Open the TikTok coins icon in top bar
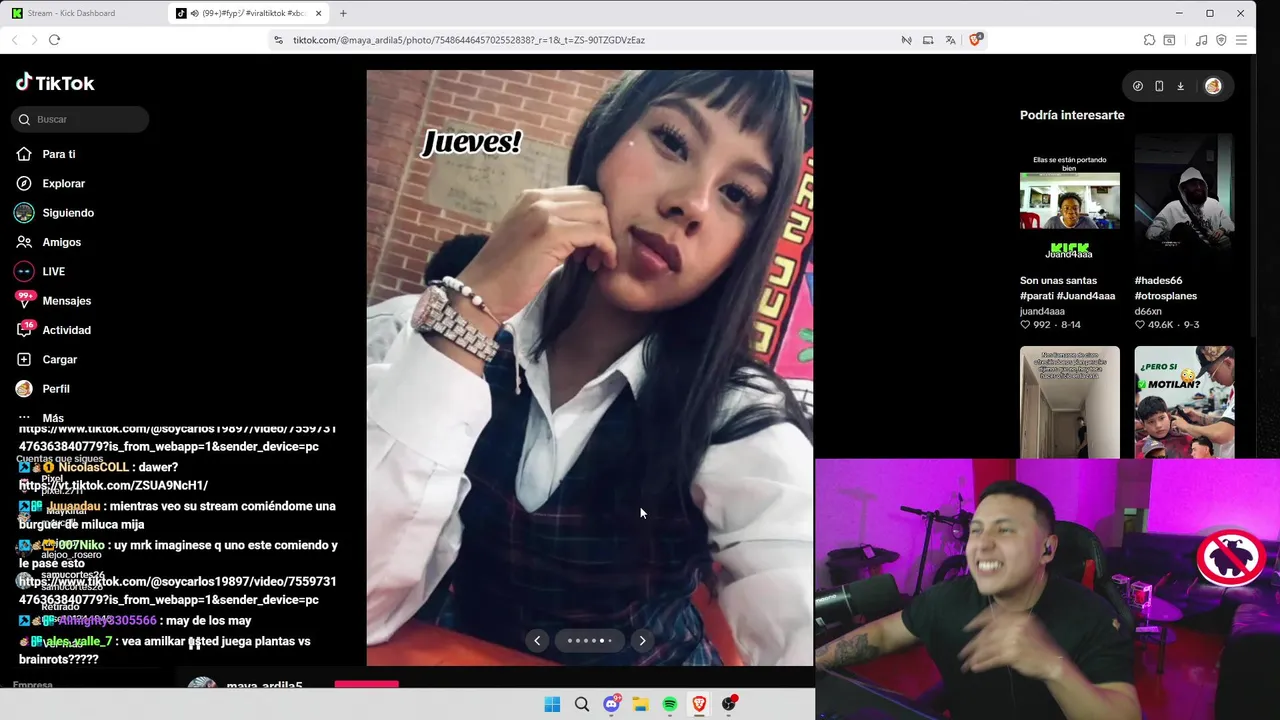The height and width of the screenshot is (720, 1280). point(1138,86)
